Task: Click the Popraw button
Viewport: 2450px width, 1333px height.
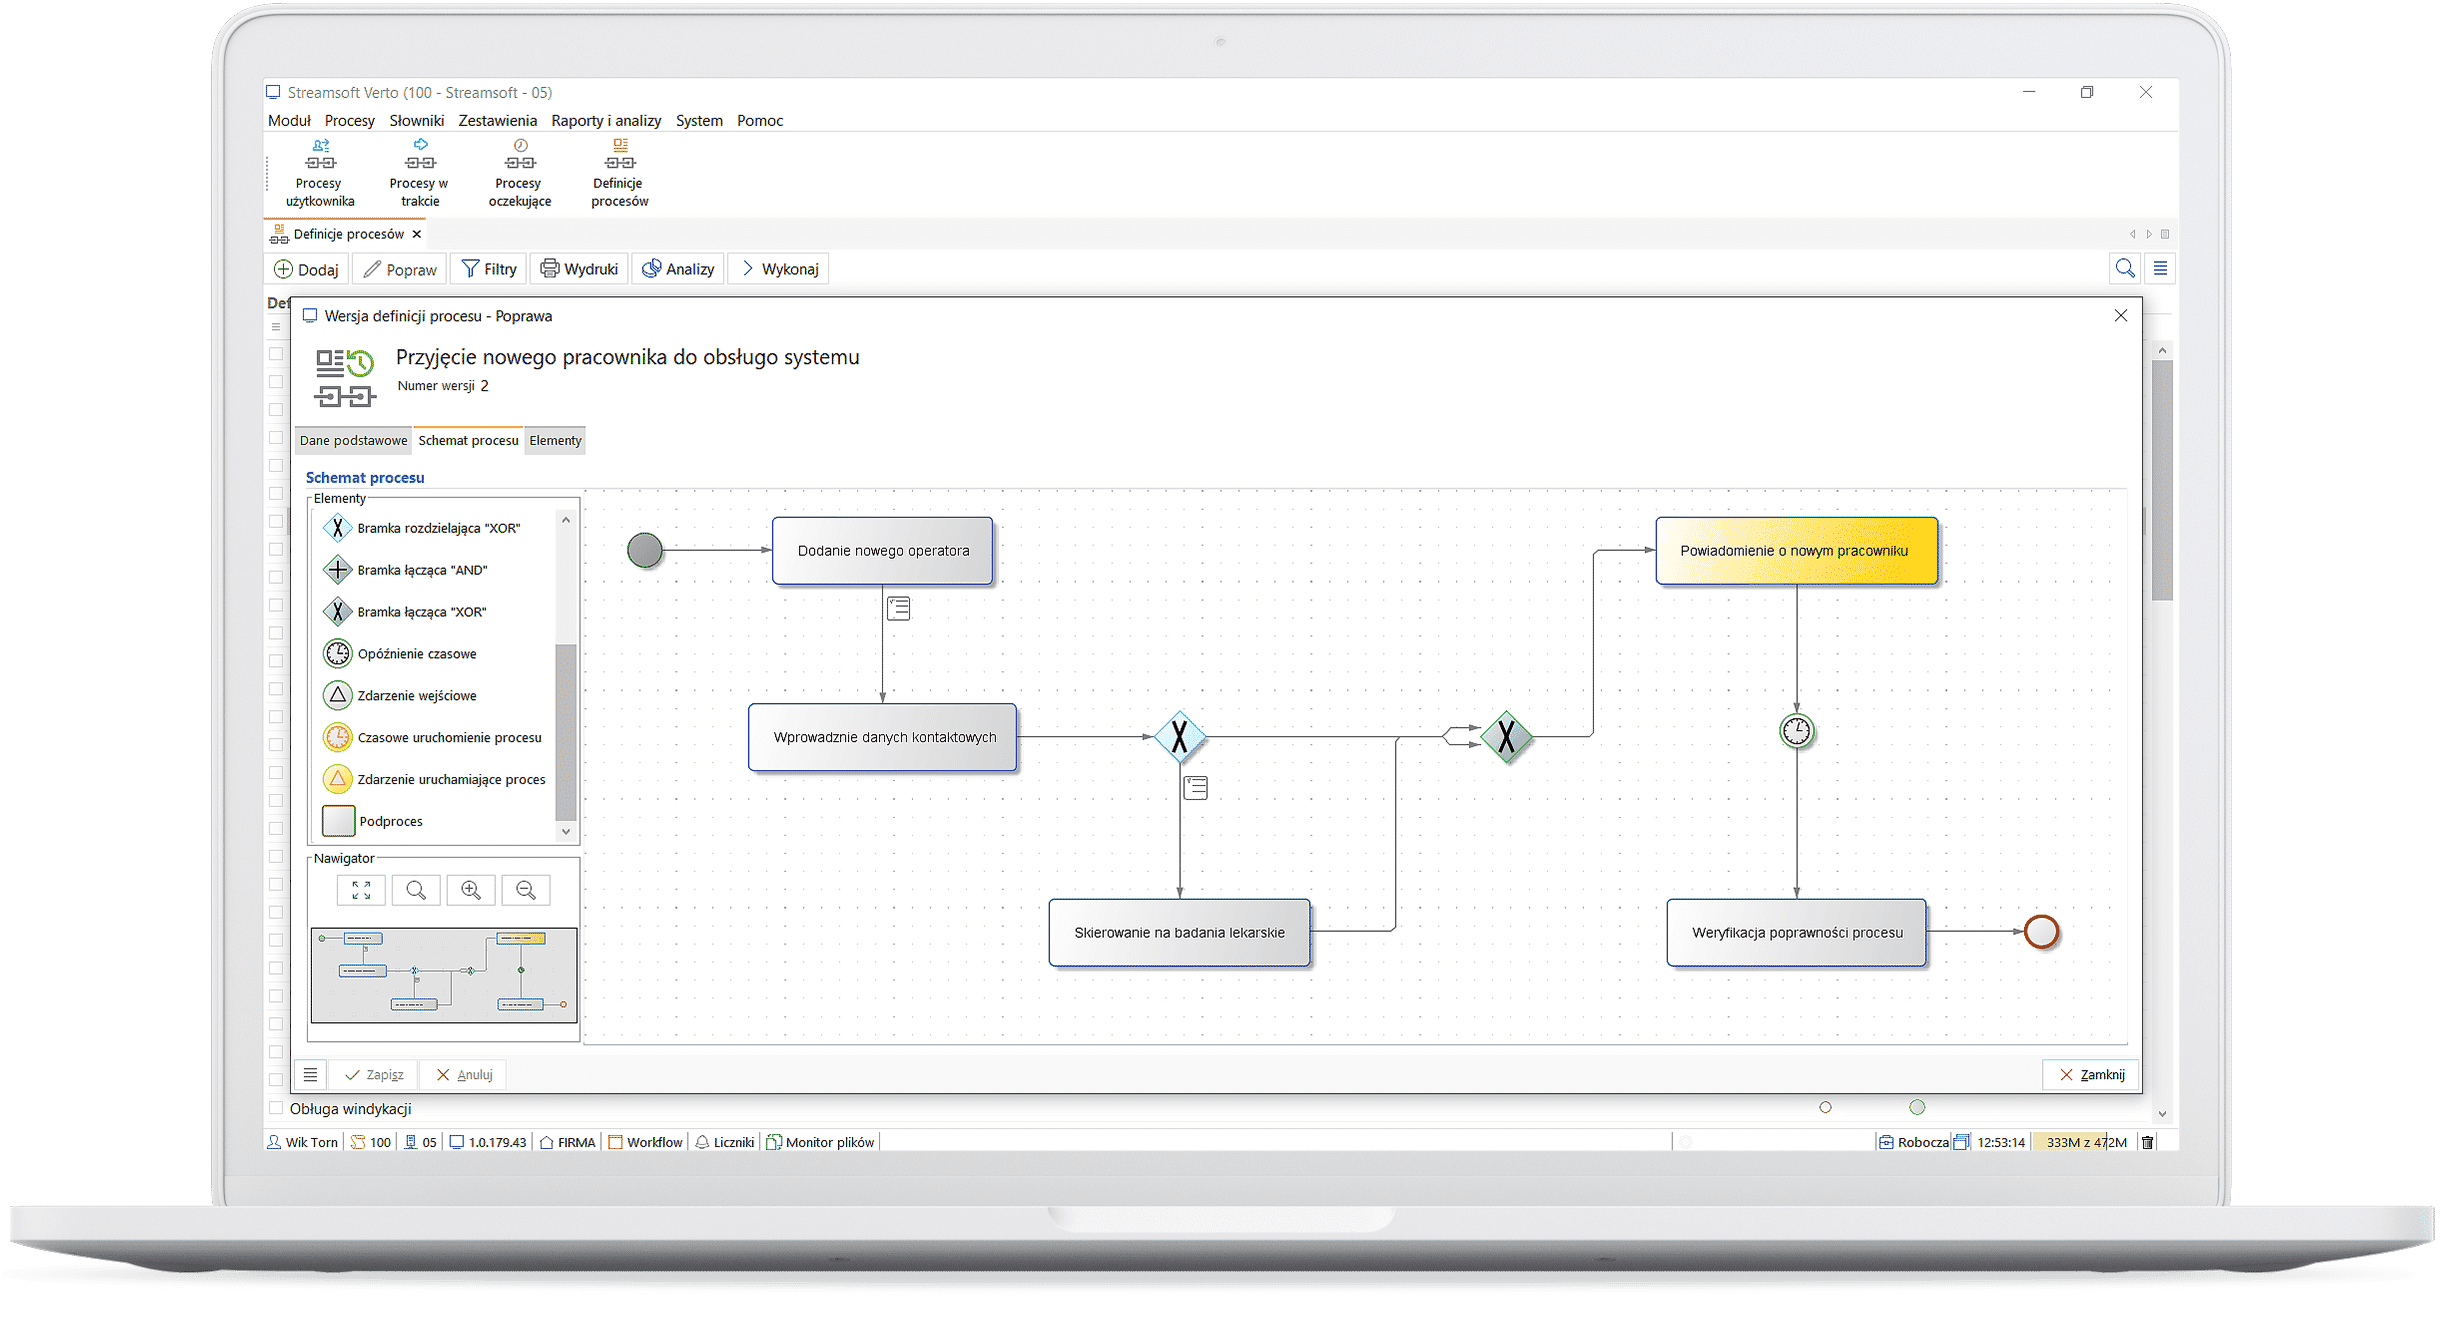Action: [x=400, y=269]
